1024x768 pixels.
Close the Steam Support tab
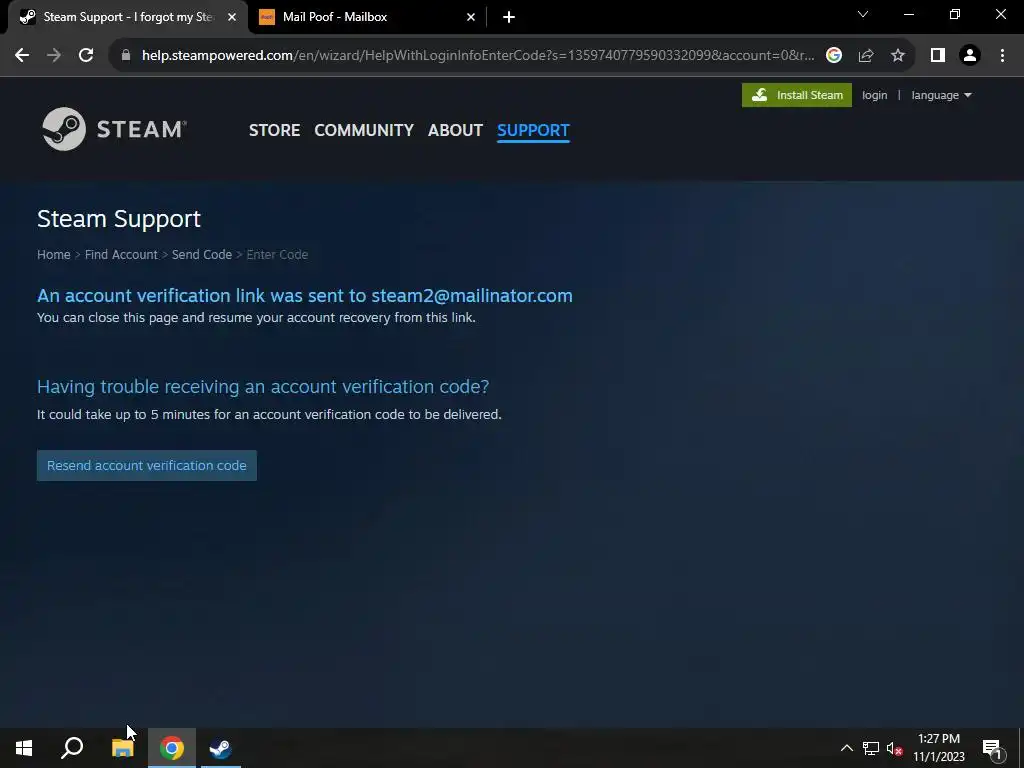pos(232,17)
